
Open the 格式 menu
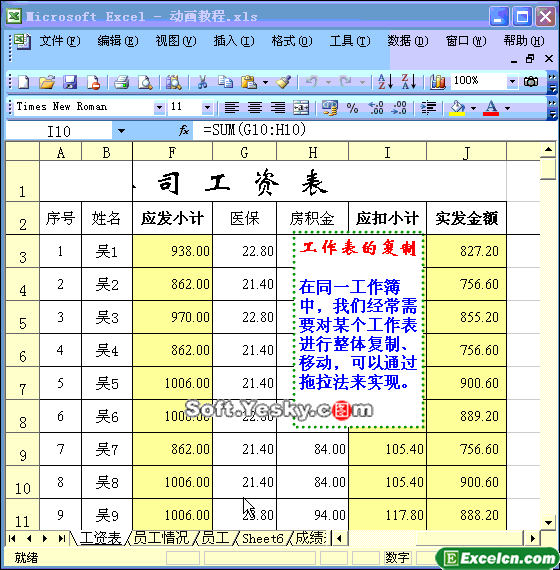click(292, 41)
